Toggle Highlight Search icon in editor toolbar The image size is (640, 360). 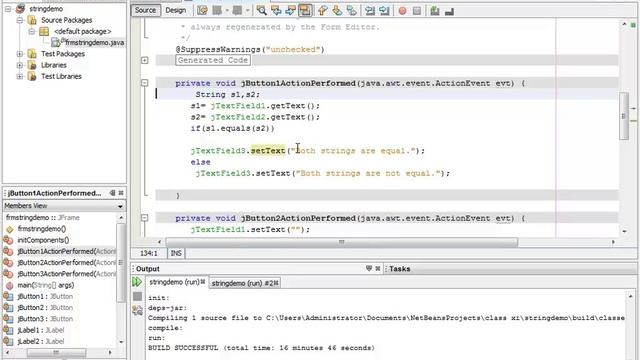[x=305, y=11]
